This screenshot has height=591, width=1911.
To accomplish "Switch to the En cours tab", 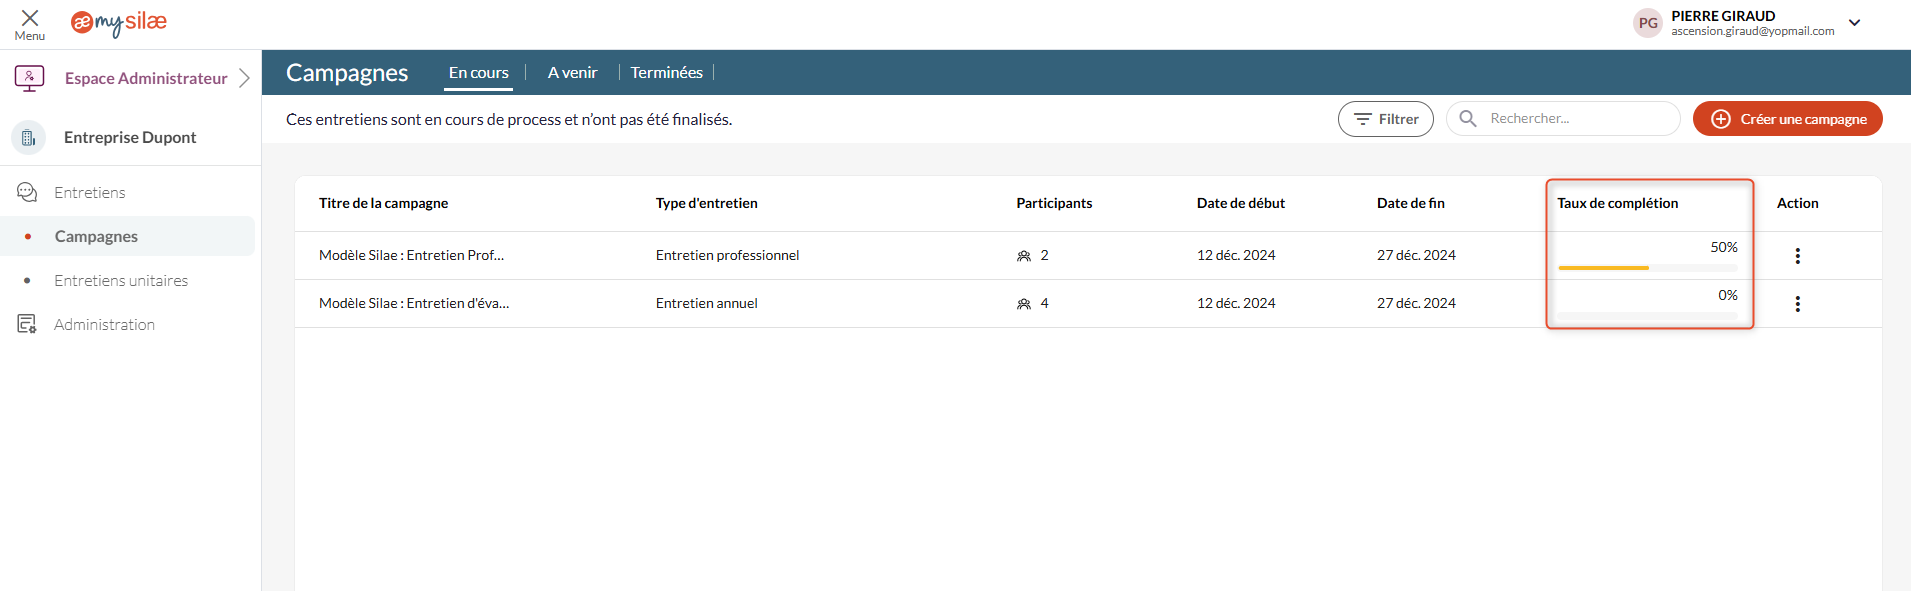I will click(479, 73).
